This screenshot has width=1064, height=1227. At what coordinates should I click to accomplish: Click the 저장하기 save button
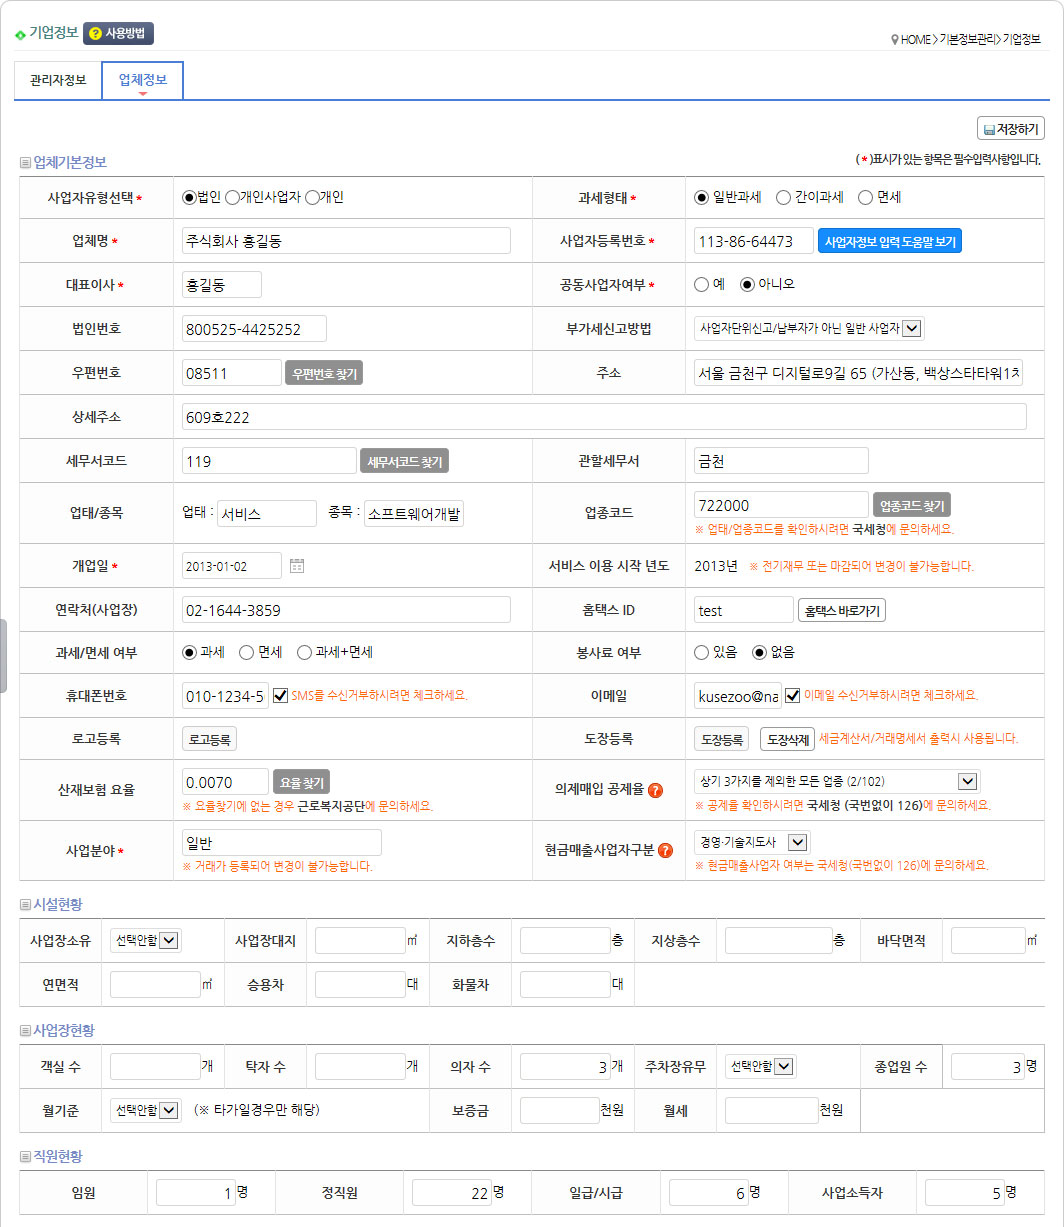[1010, 129]
